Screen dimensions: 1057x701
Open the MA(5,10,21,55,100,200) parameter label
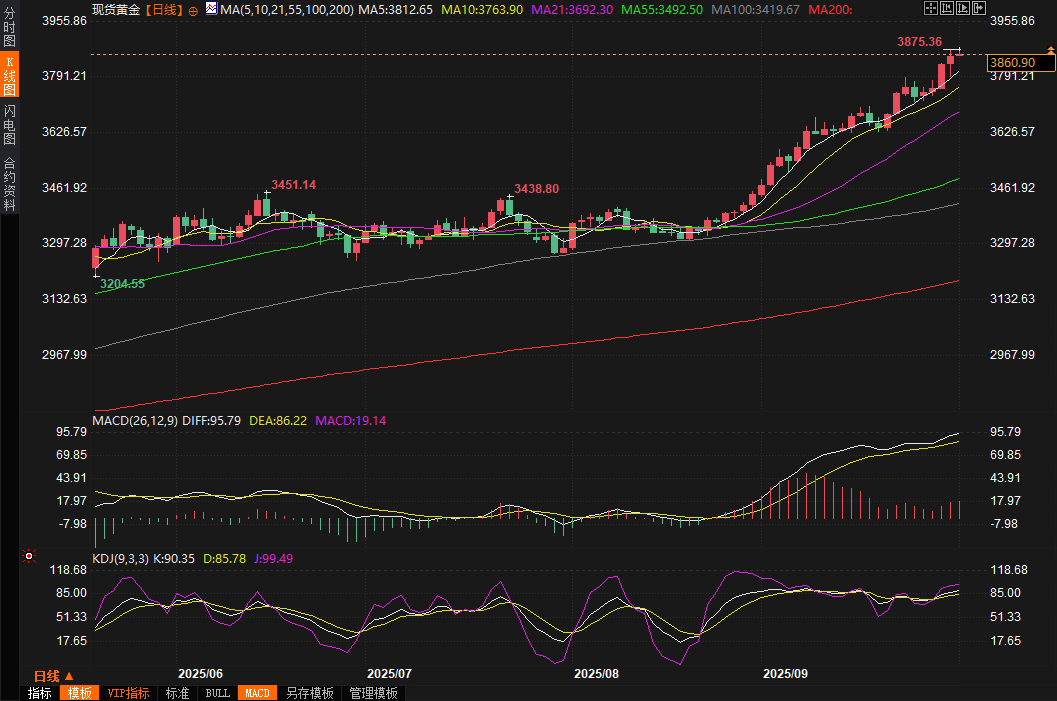coord(286,9)
